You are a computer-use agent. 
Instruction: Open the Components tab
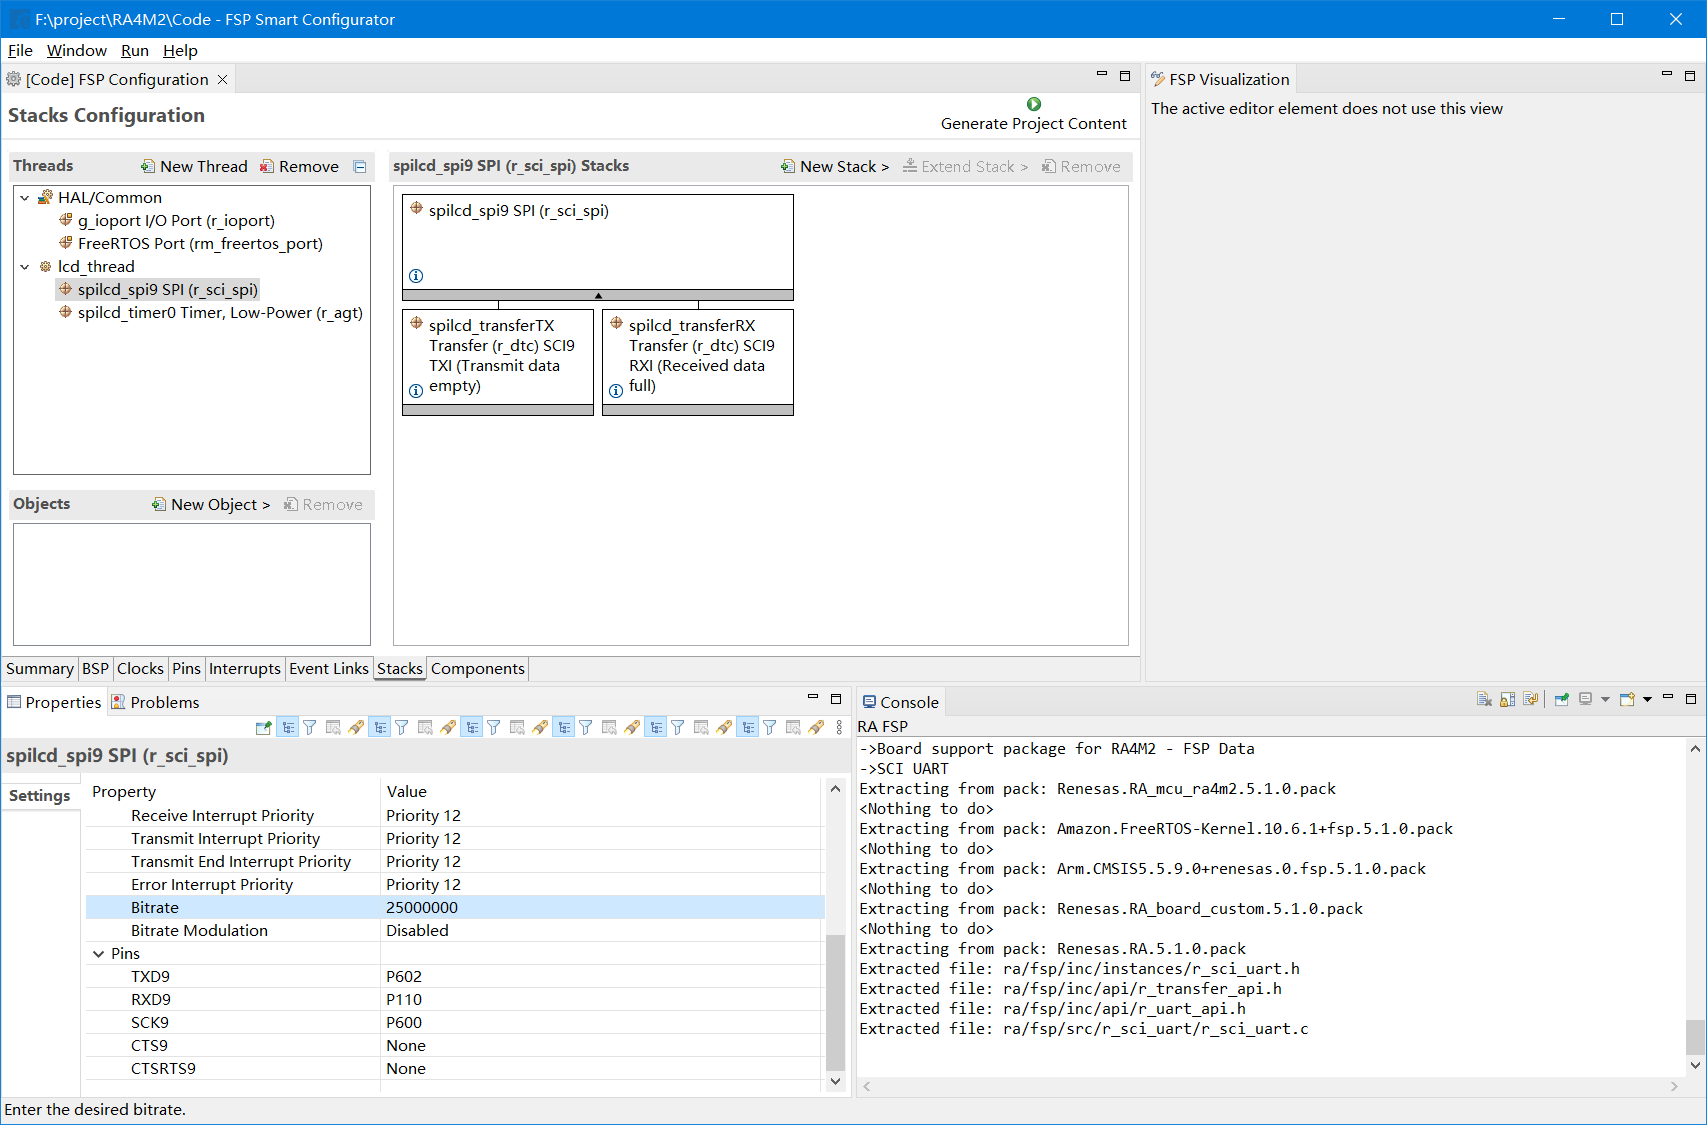click(x=478, y=669)
